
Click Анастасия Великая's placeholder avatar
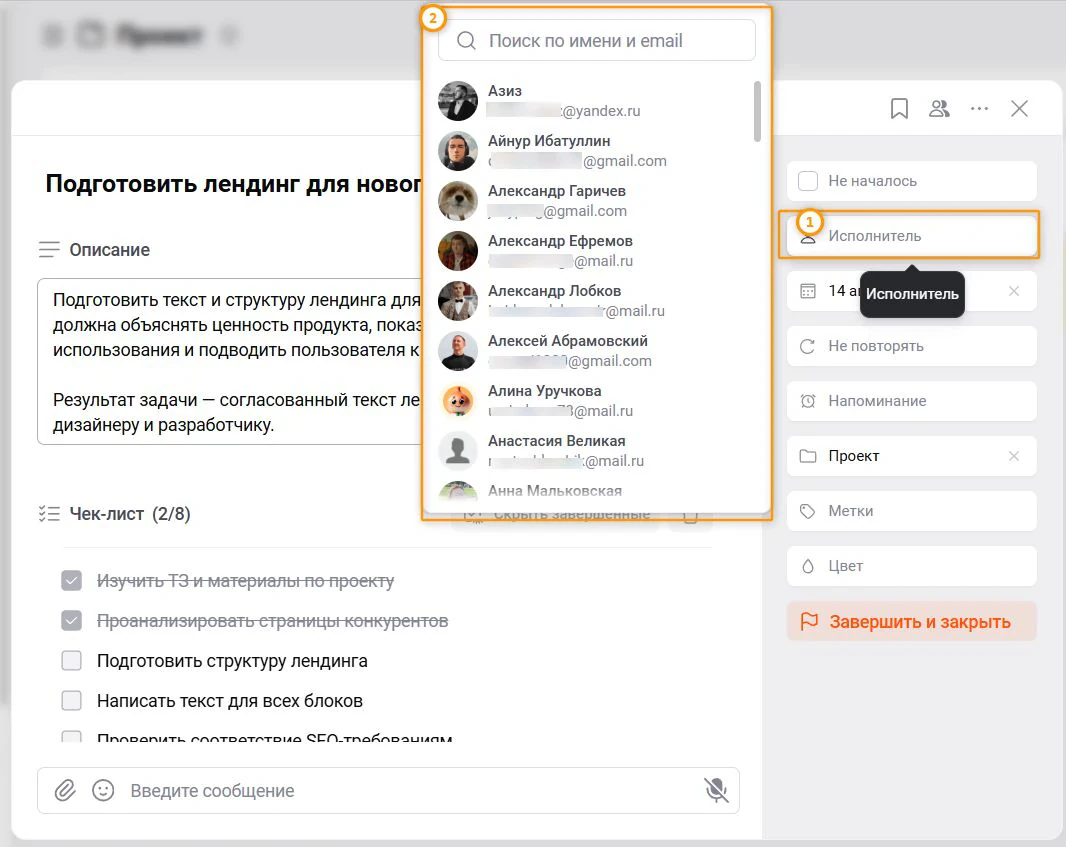[458, 450]
